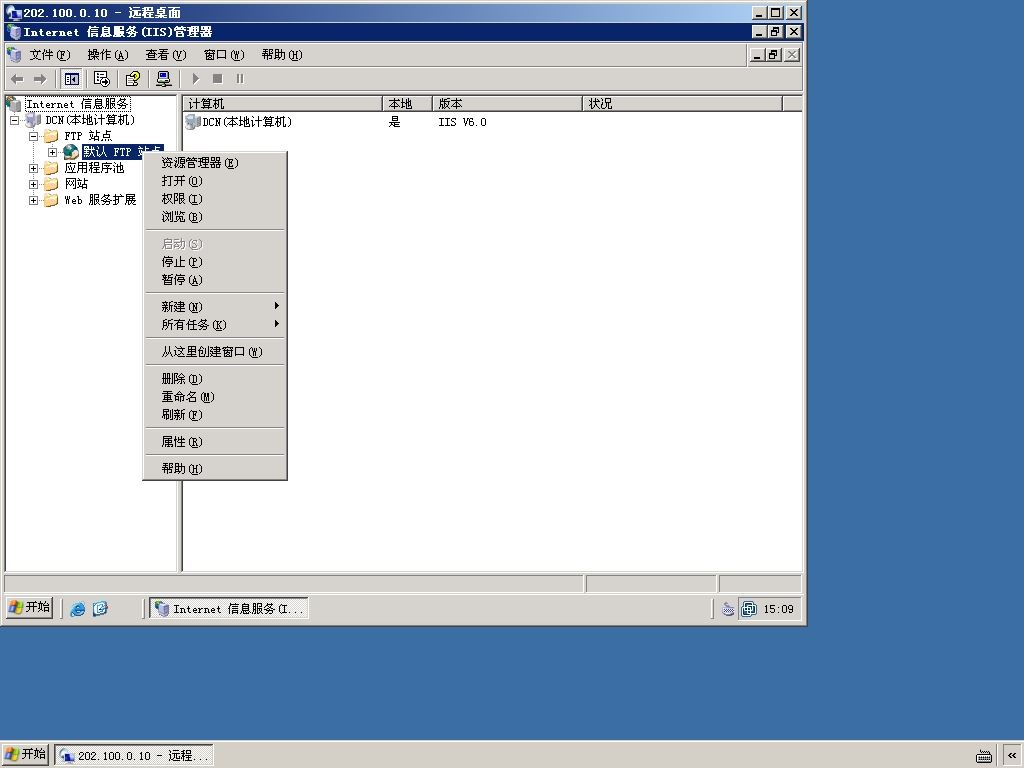Open the 帮助(H) menu in menu bar
The image size is (1024, 768).
coord(281,55)
